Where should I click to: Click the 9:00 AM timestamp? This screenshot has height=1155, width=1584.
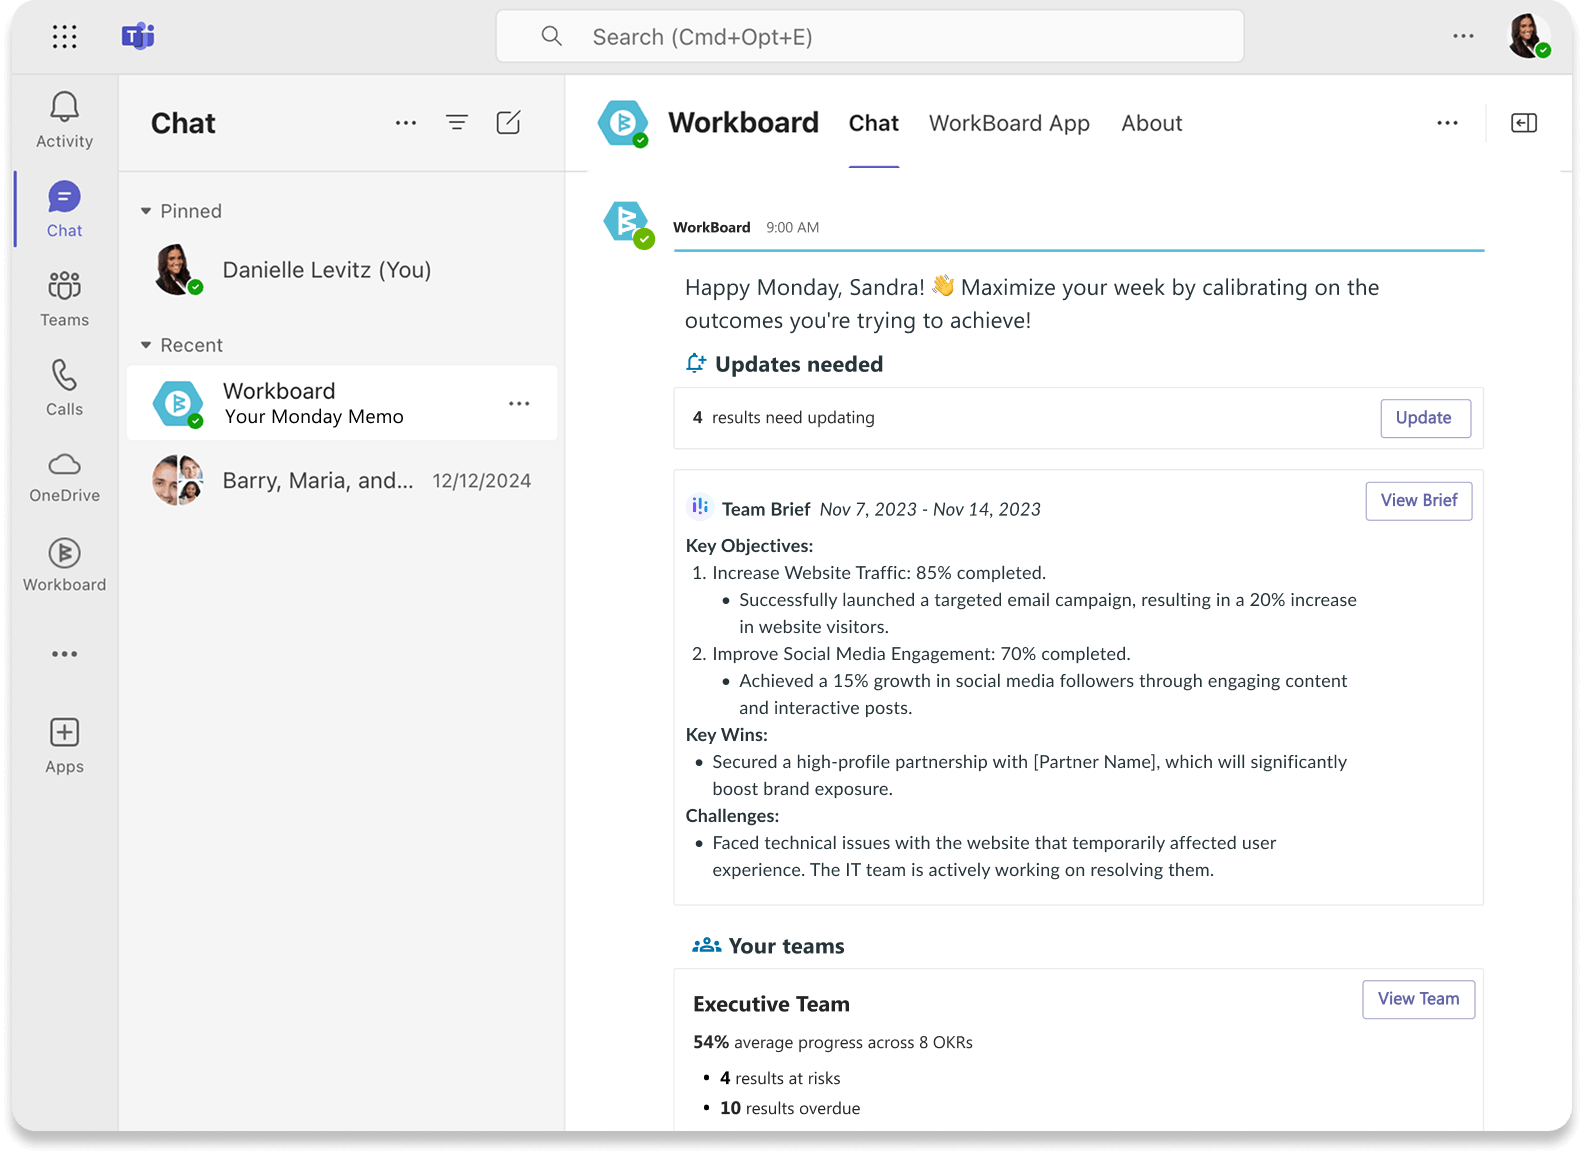pyautogui.click(x=792, y=227)
